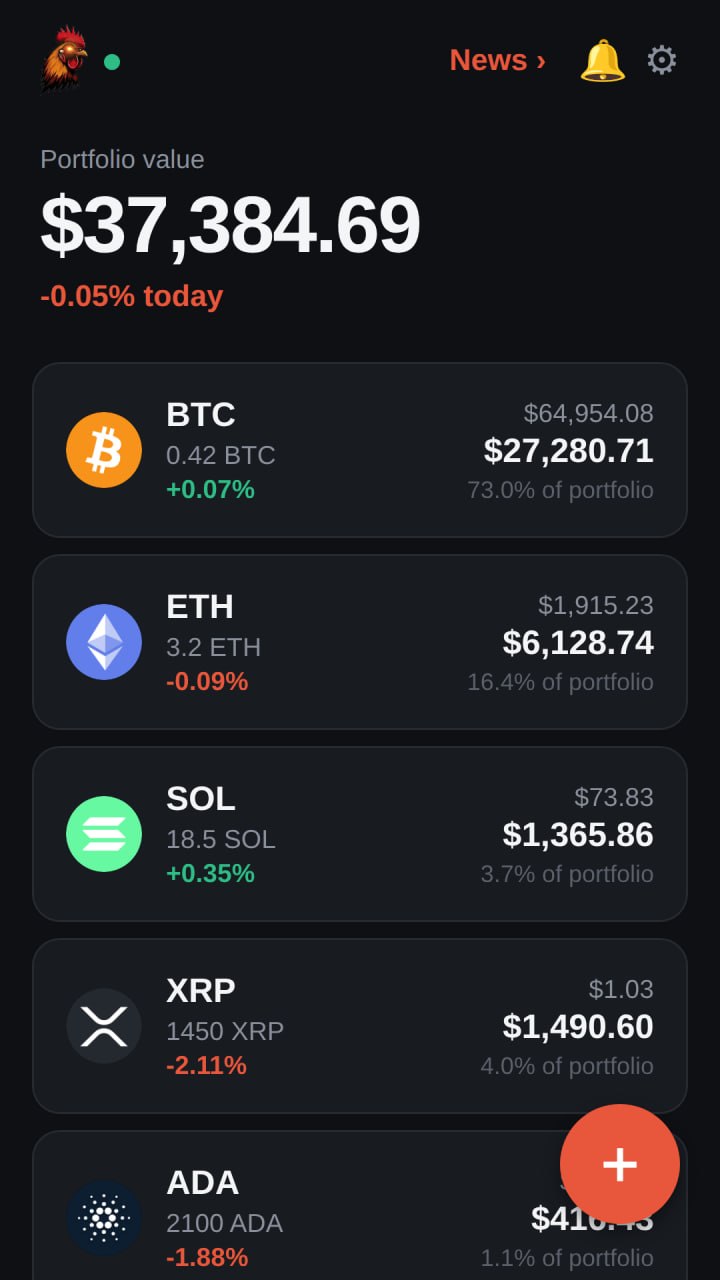Screen dimensions: 720x1280
Task: Tap the XRP -2.11% change
Action: click(206, 1065)
